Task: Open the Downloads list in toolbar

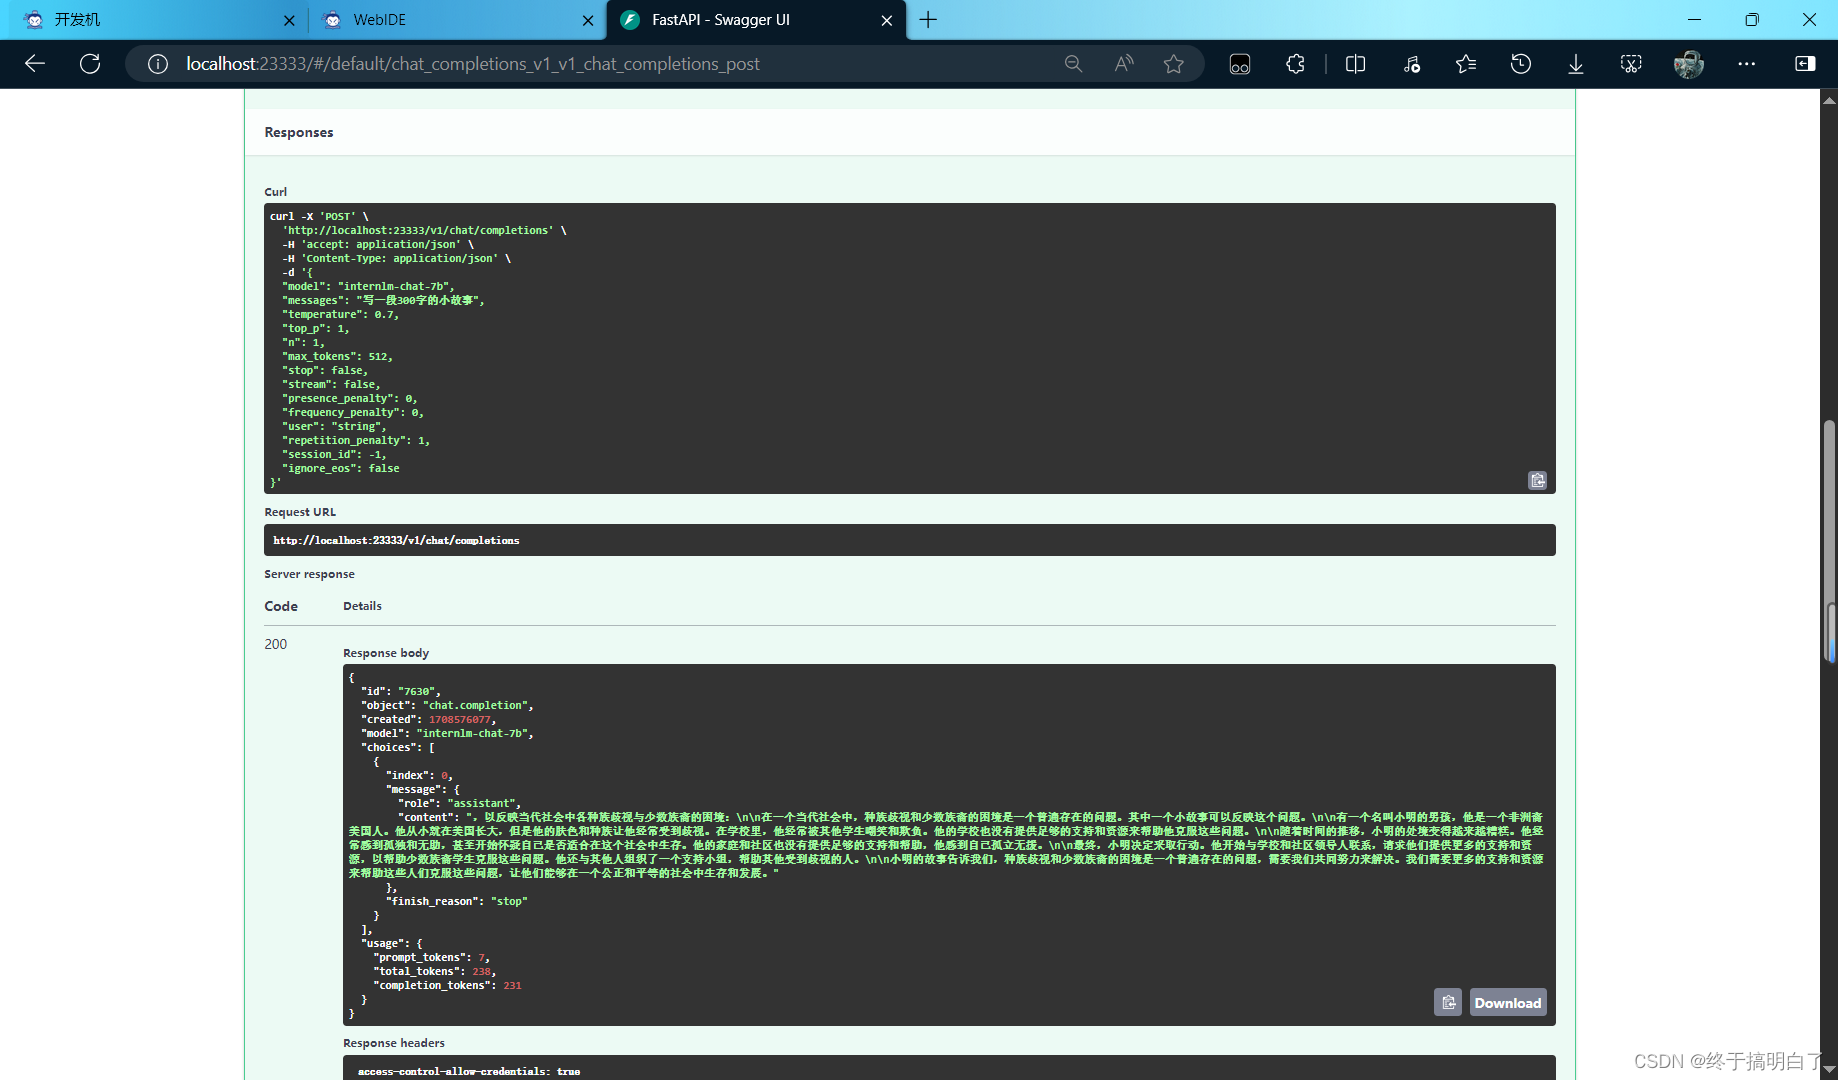Action: click(1575, 63)
